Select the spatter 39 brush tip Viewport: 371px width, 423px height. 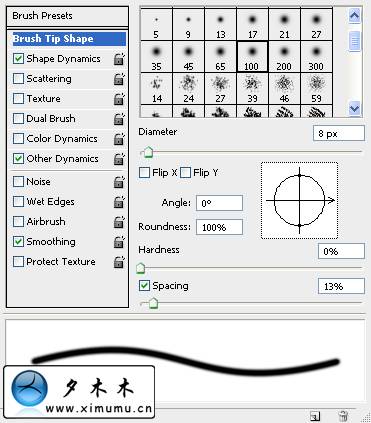tap(252, 89)
